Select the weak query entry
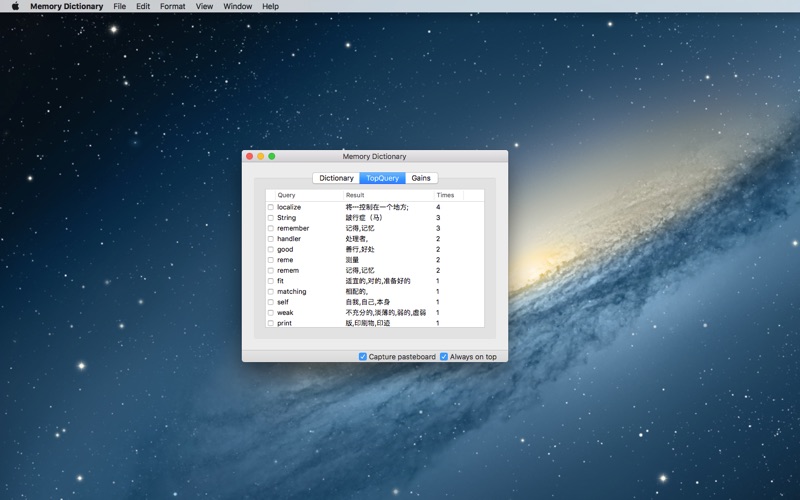This screenshot has height=500, width=800. [285, 313]
